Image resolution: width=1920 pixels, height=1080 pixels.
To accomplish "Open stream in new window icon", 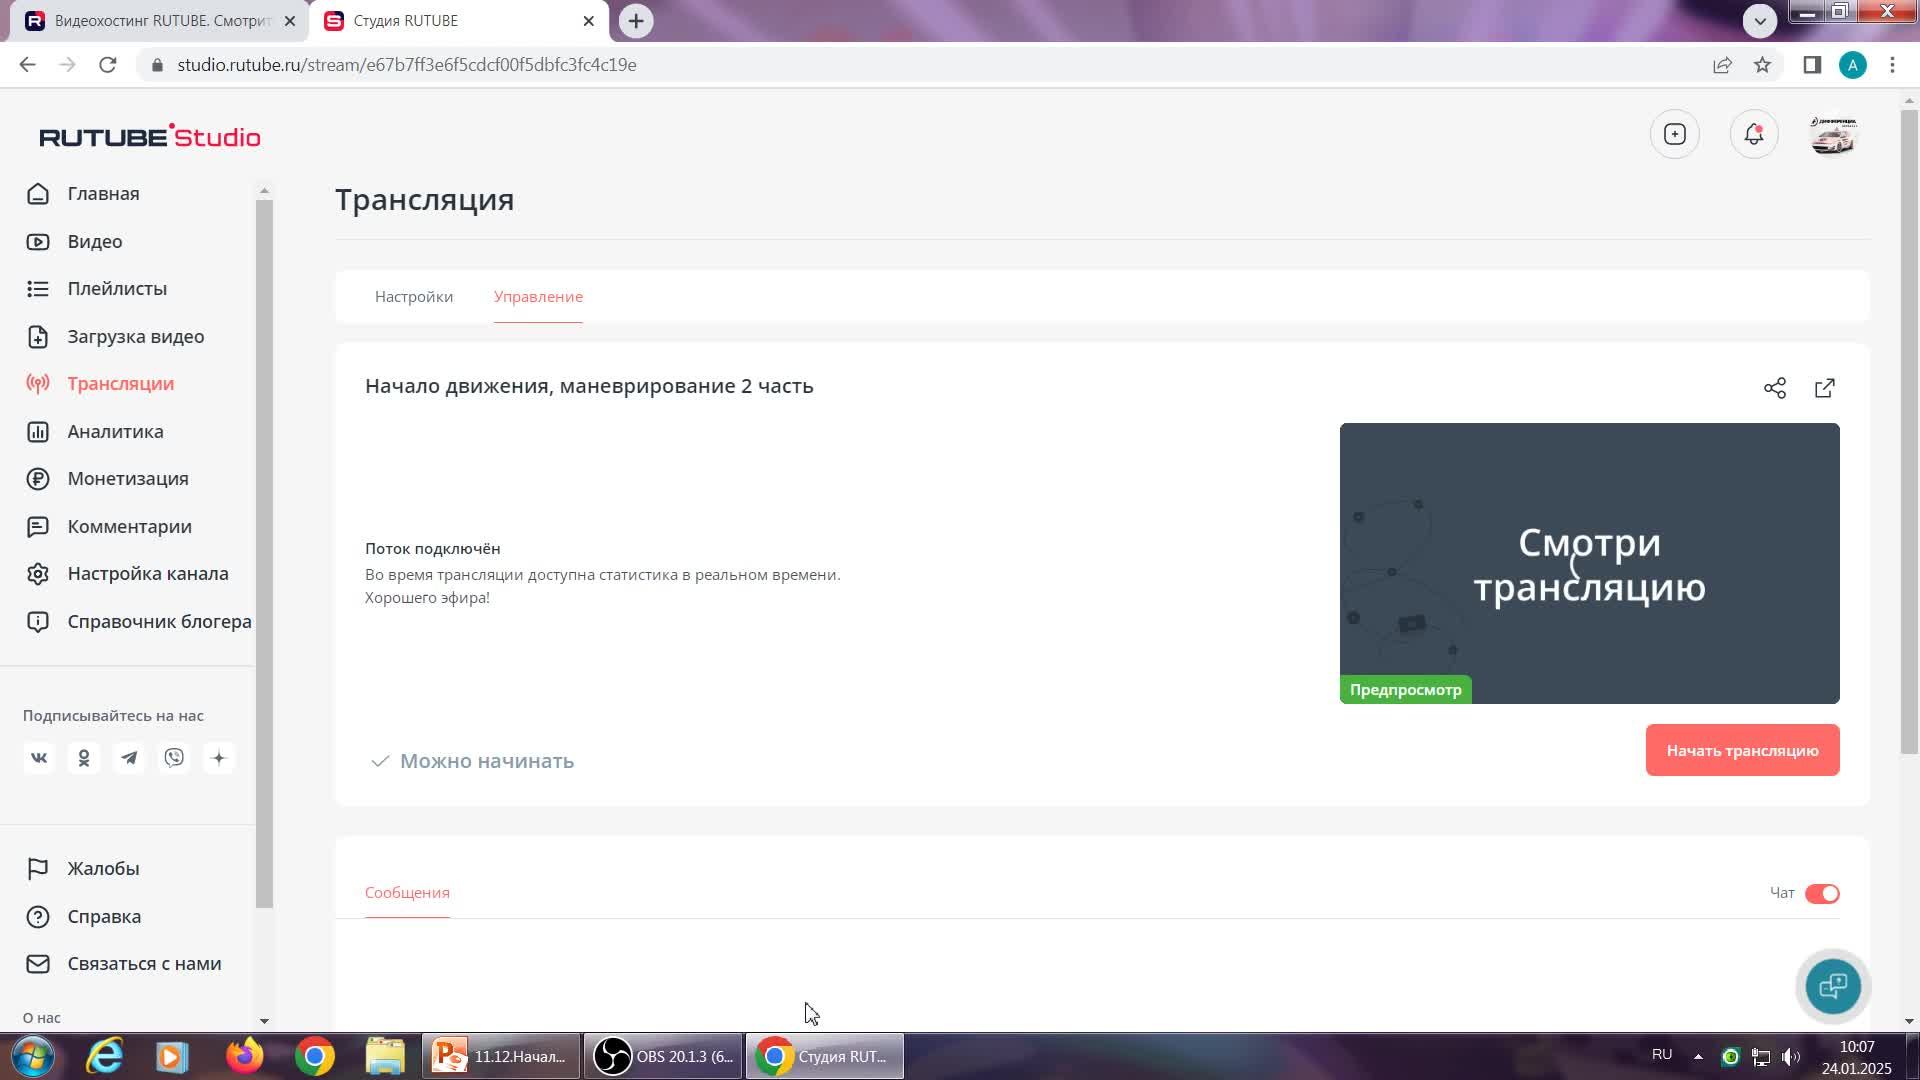I will (x=1825, y=388).
